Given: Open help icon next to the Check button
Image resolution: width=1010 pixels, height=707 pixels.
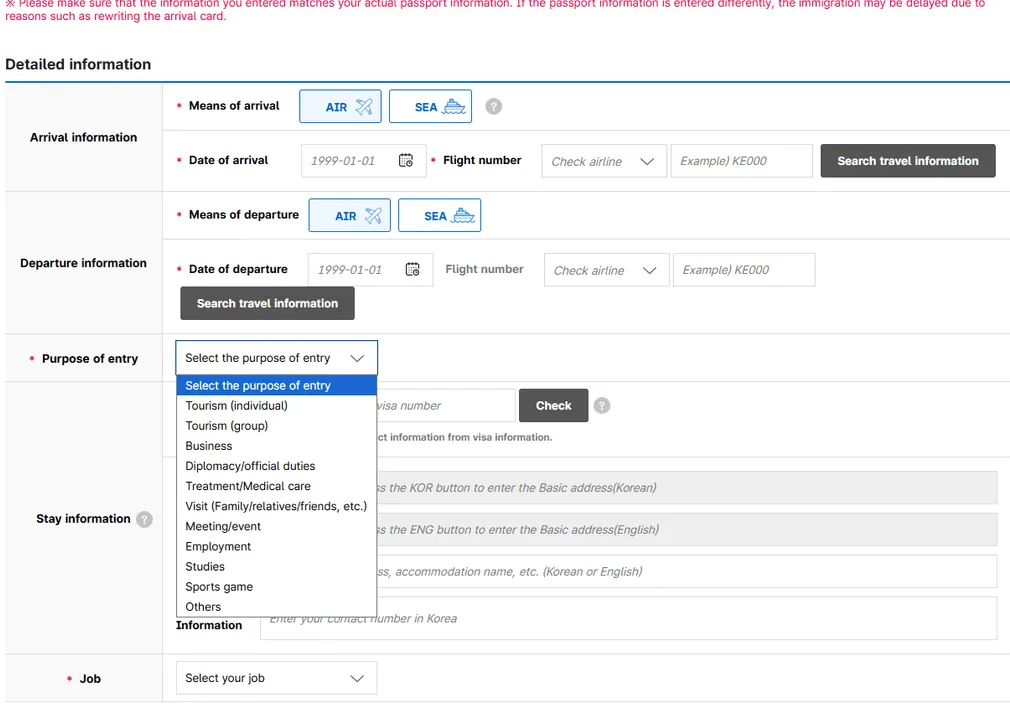Looking at the screenshot, I should pyautogui.click(x=602, y=406).
